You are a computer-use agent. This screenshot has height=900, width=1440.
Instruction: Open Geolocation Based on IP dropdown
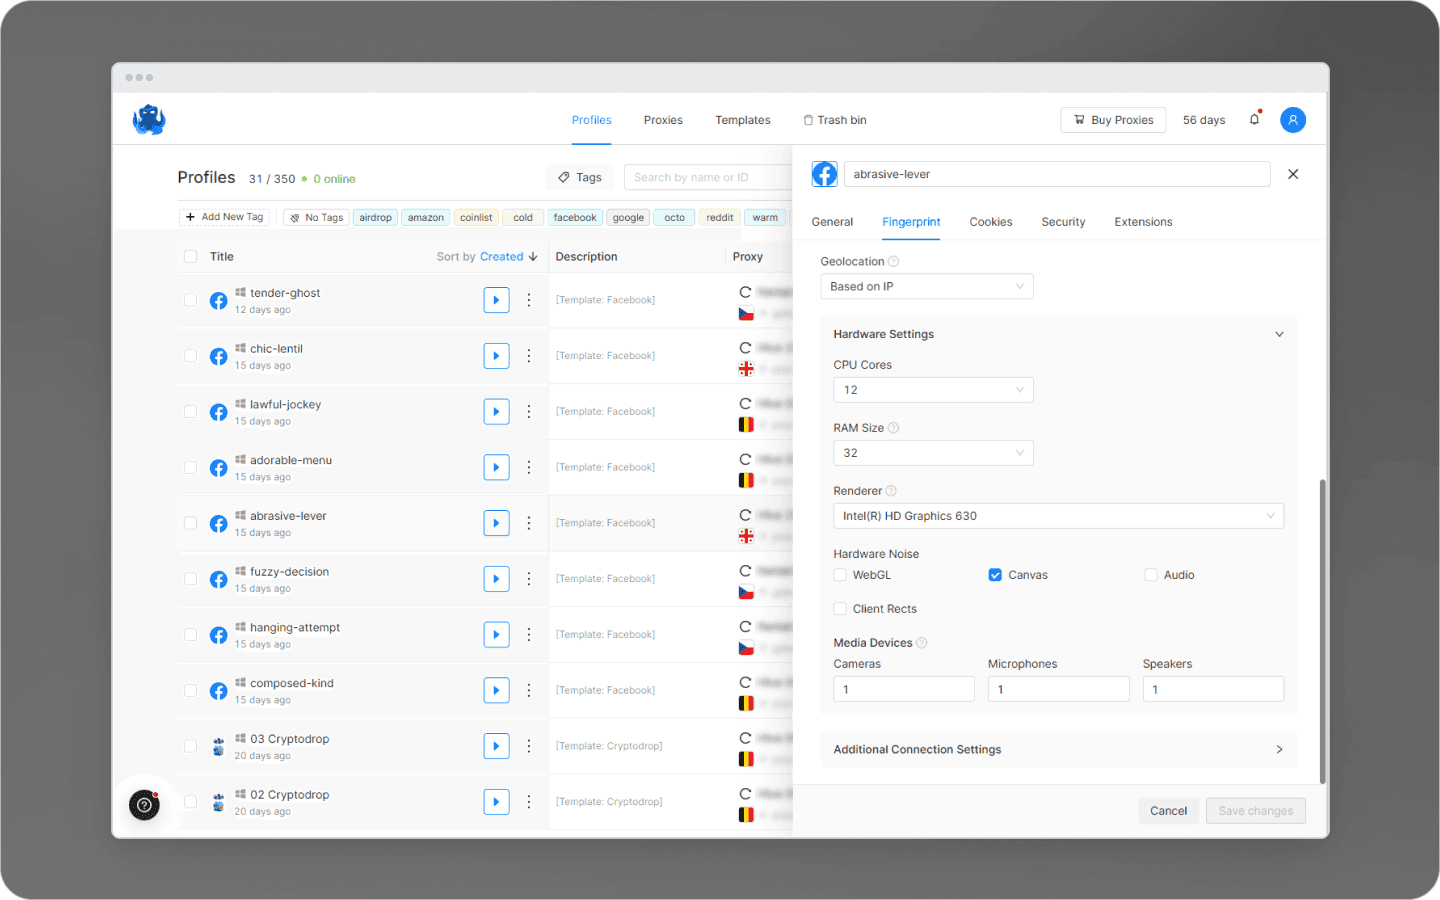[927, 286]
